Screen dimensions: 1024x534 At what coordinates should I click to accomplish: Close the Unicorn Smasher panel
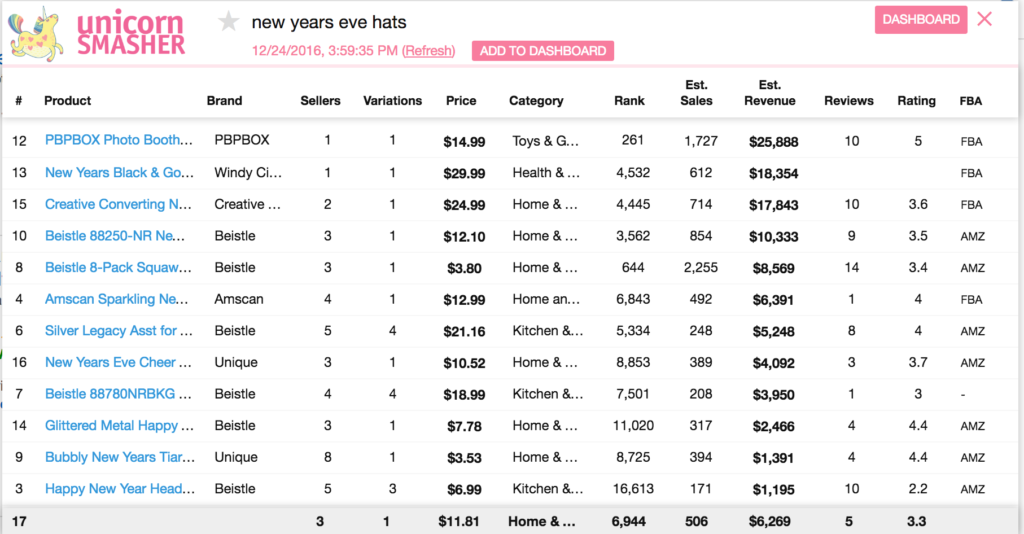point(984,19)
